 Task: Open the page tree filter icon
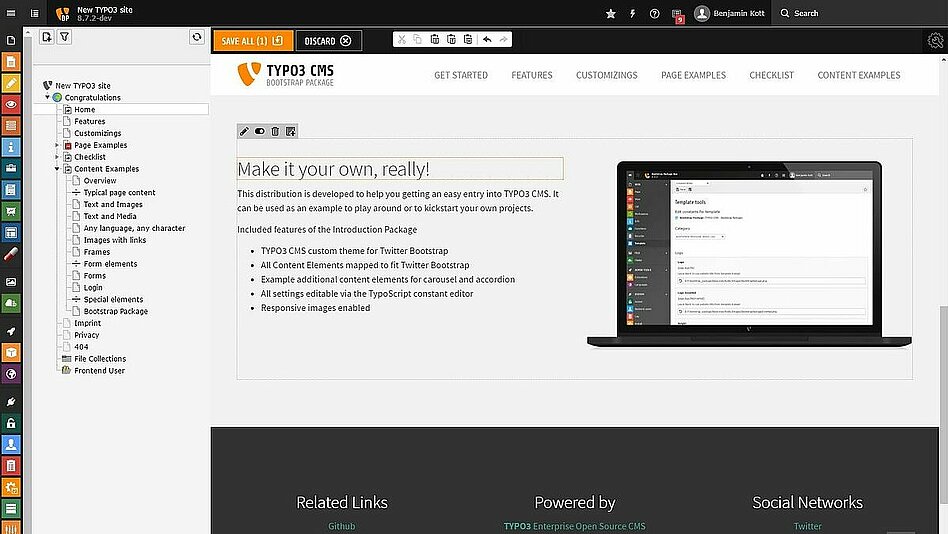coord(64,37)
